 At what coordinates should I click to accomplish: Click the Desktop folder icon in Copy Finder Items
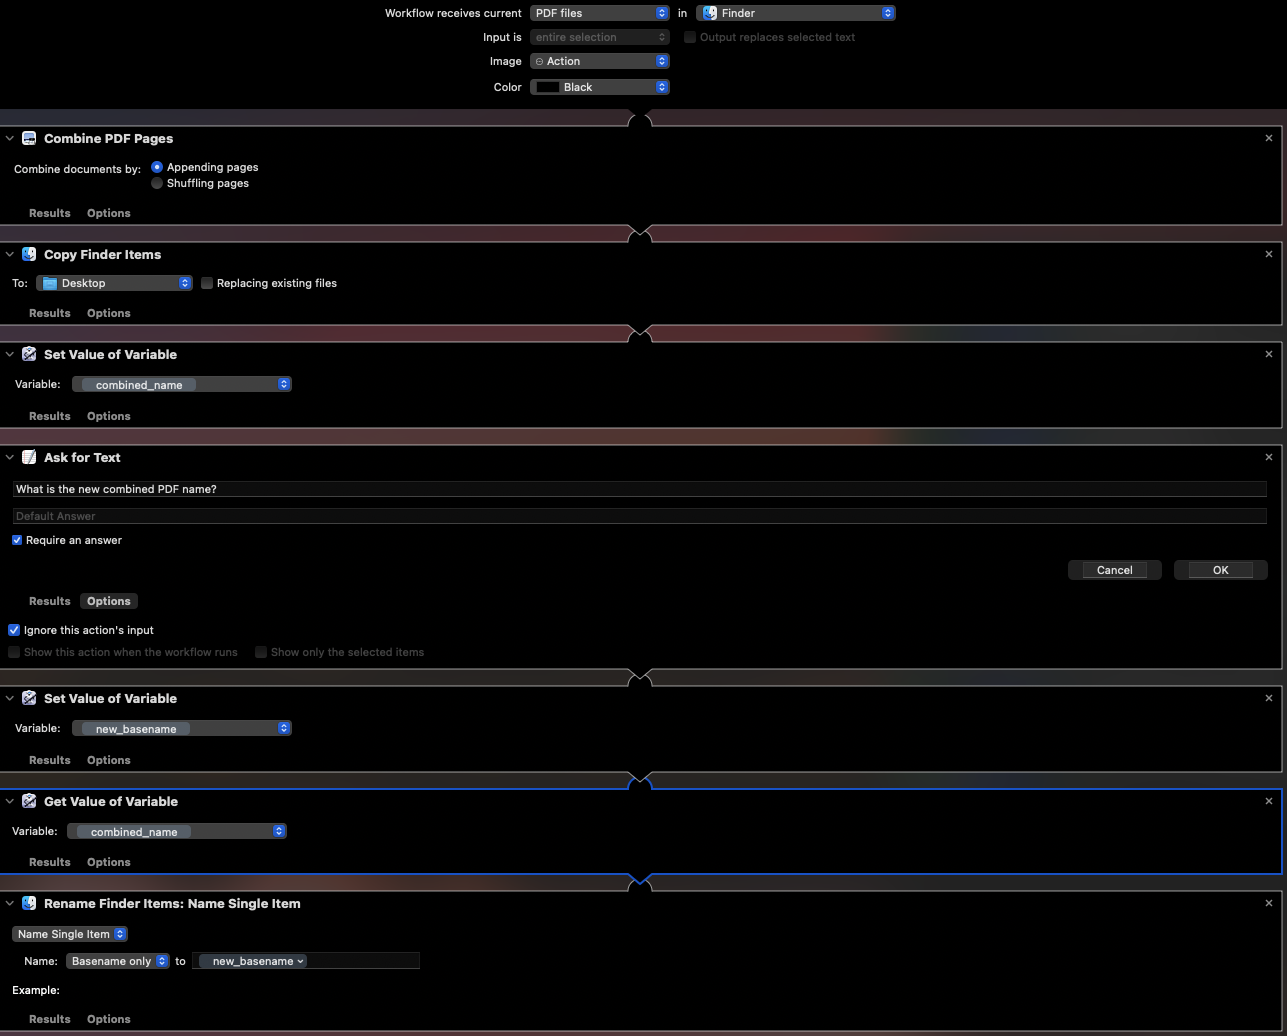tap(49, 283)
